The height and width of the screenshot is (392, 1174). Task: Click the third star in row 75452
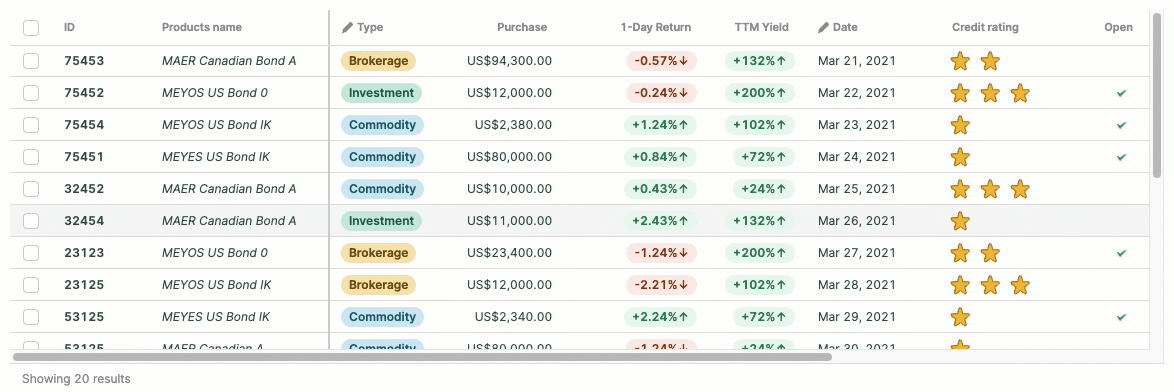pos(1020,93)
